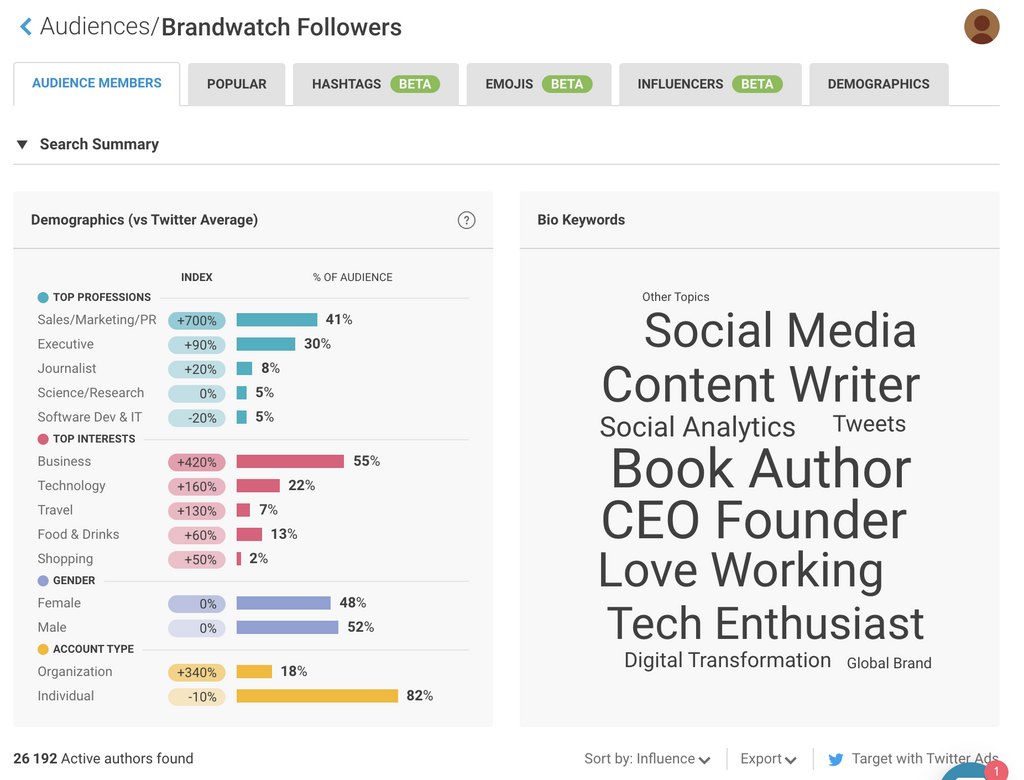Go to the Emojis tab
This screenshot has width=1024, height=780.
click(x=538, y=84)
